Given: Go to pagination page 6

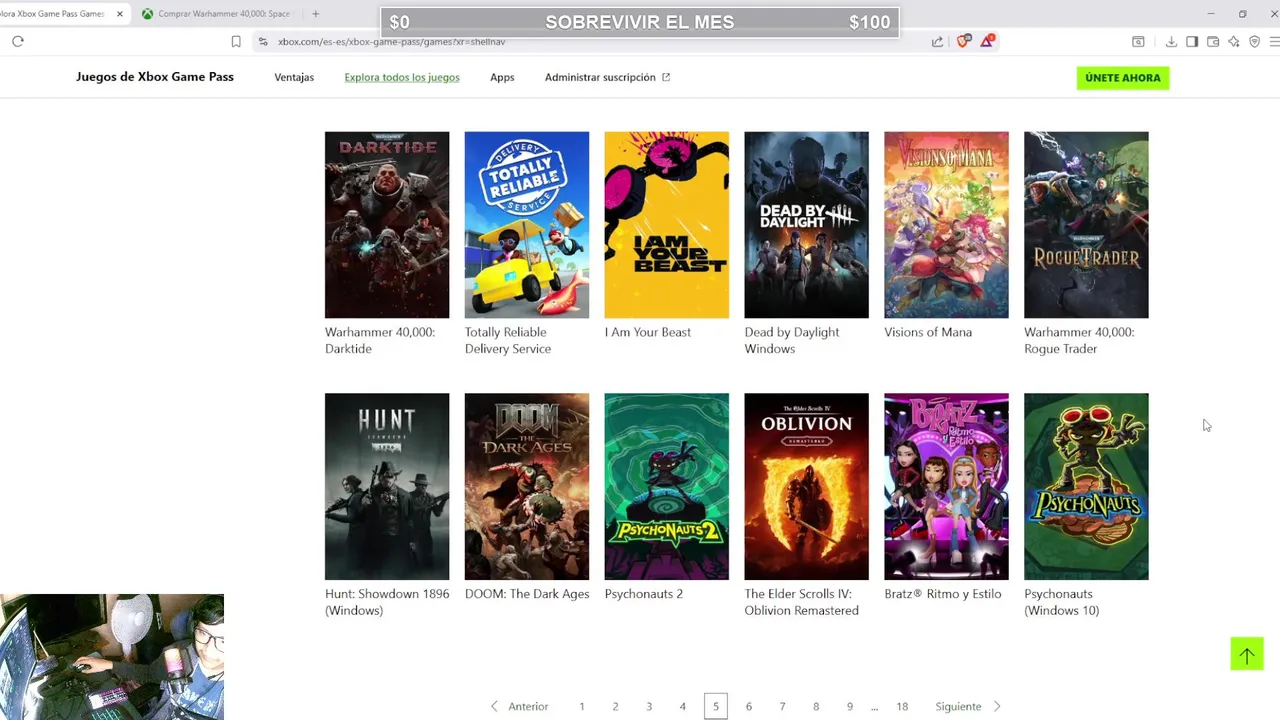Looking at the screenshot, I should (x=749, y=706).
